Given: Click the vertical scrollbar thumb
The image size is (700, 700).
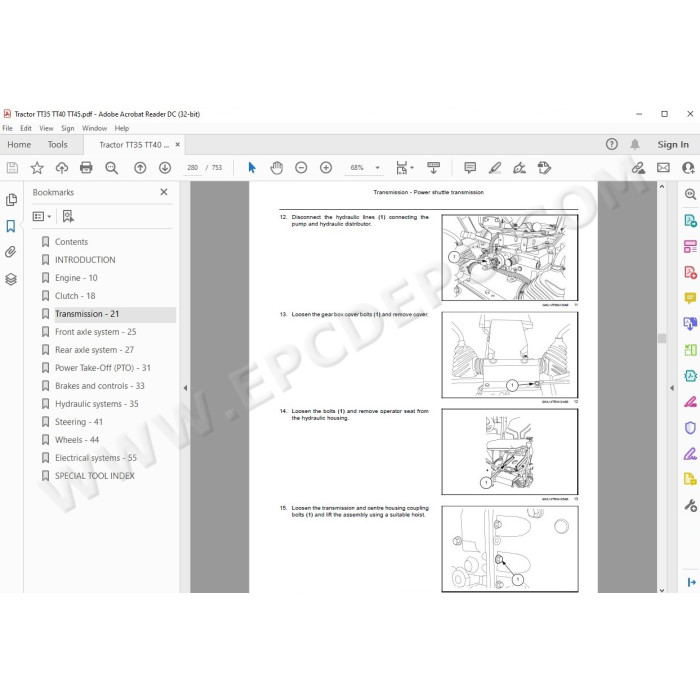Looking at the screenshot, I should tap(662, 338).
